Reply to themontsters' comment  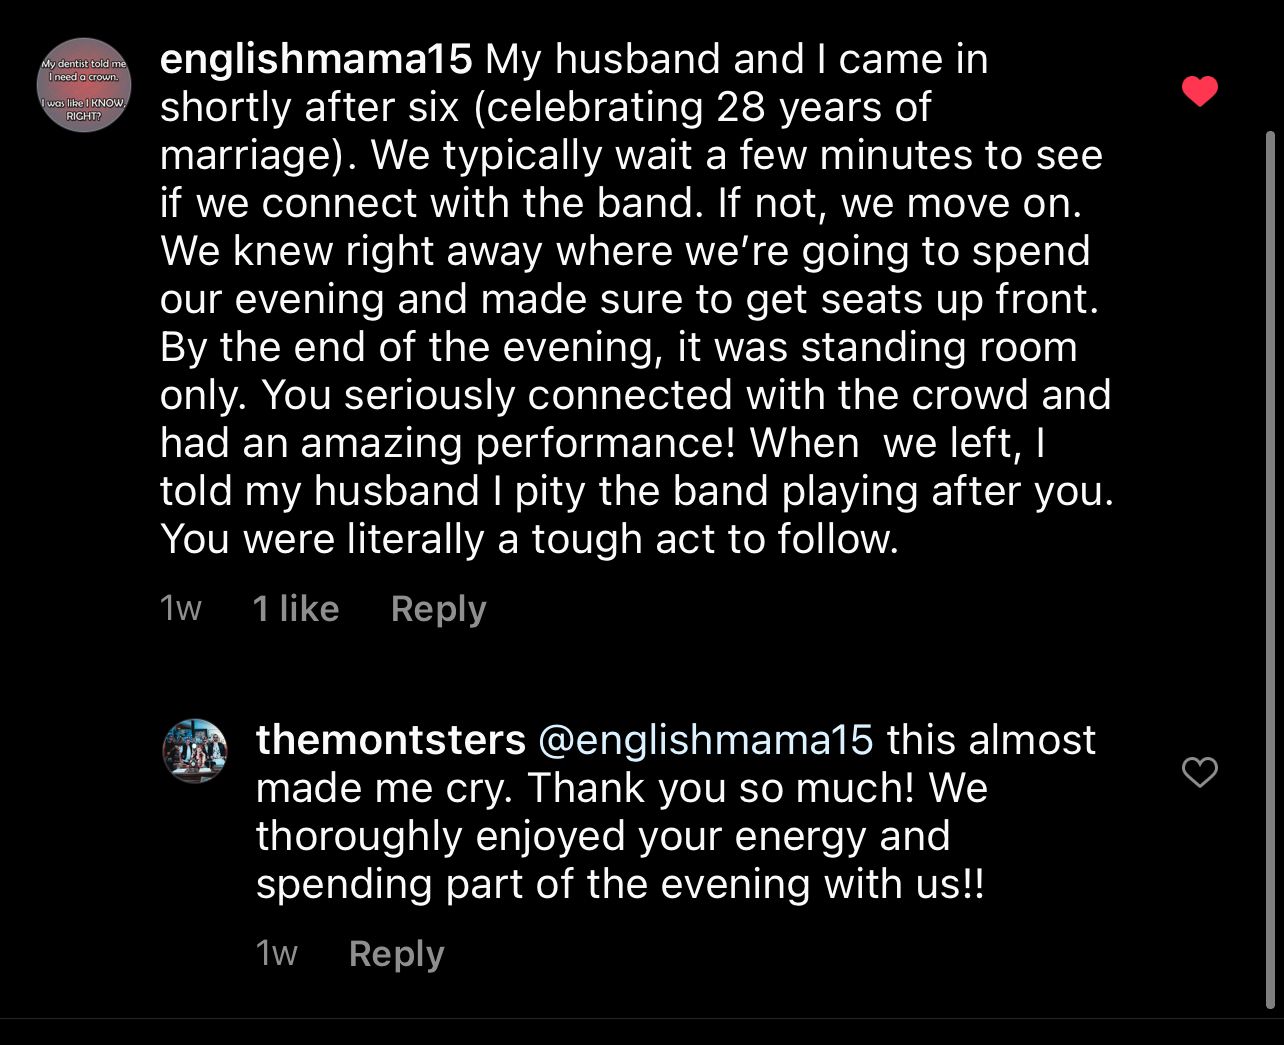pyautogui.click(x=396, y=954)
